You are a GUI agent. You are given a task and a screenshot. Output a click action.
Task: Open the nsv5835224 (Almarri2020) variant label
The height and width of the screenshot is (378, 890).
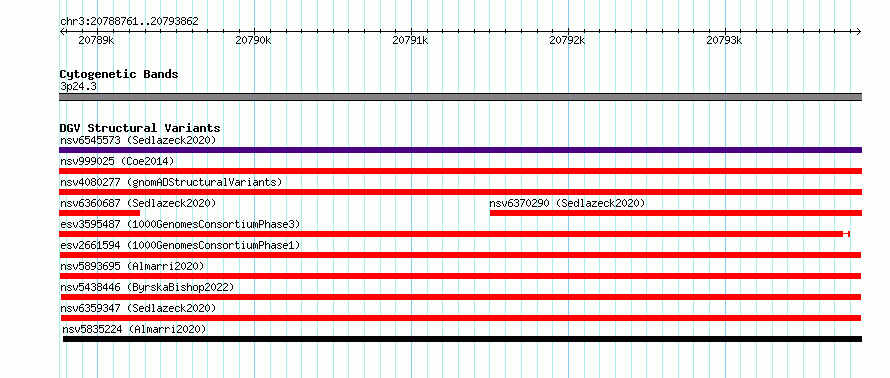(x=134, y=329)
